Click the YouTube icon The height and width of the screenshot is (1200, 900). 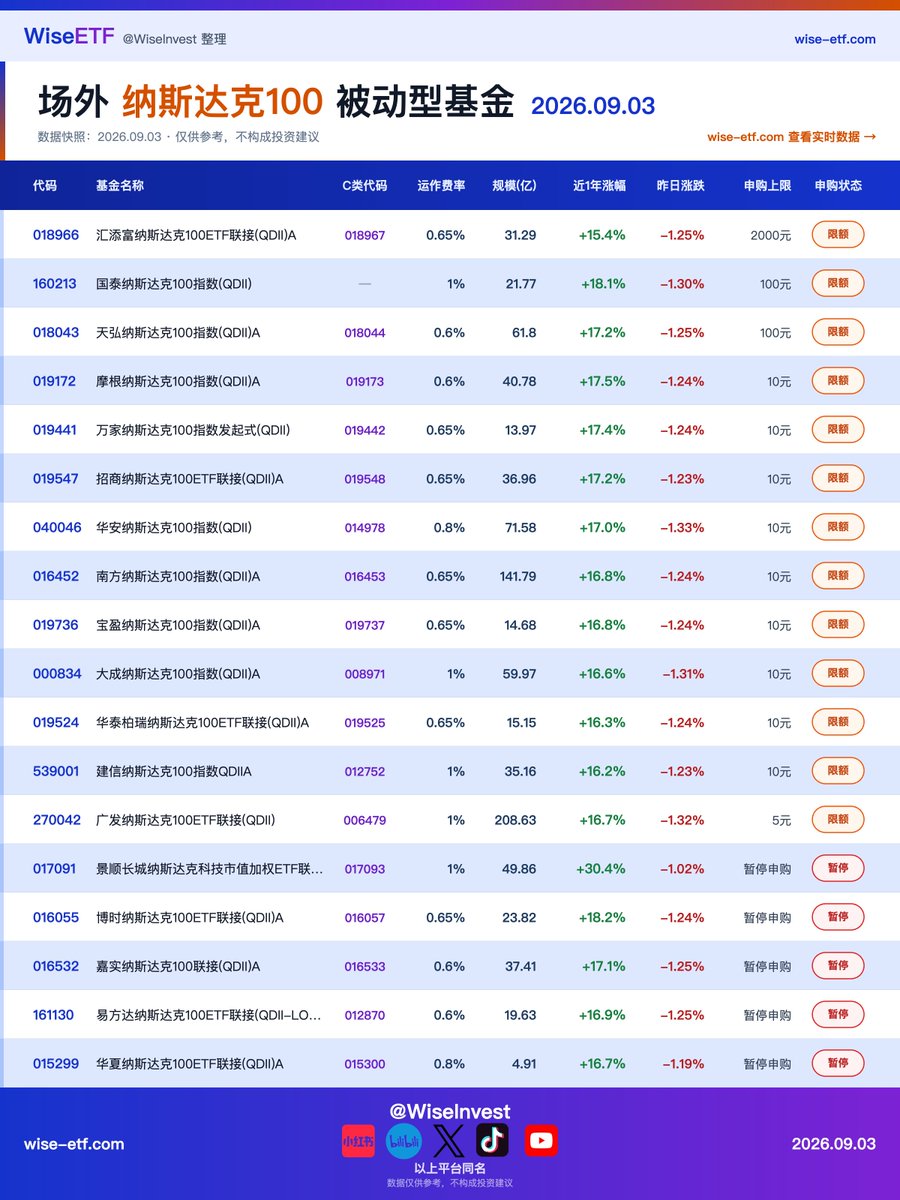click(x=541, y=1141)
